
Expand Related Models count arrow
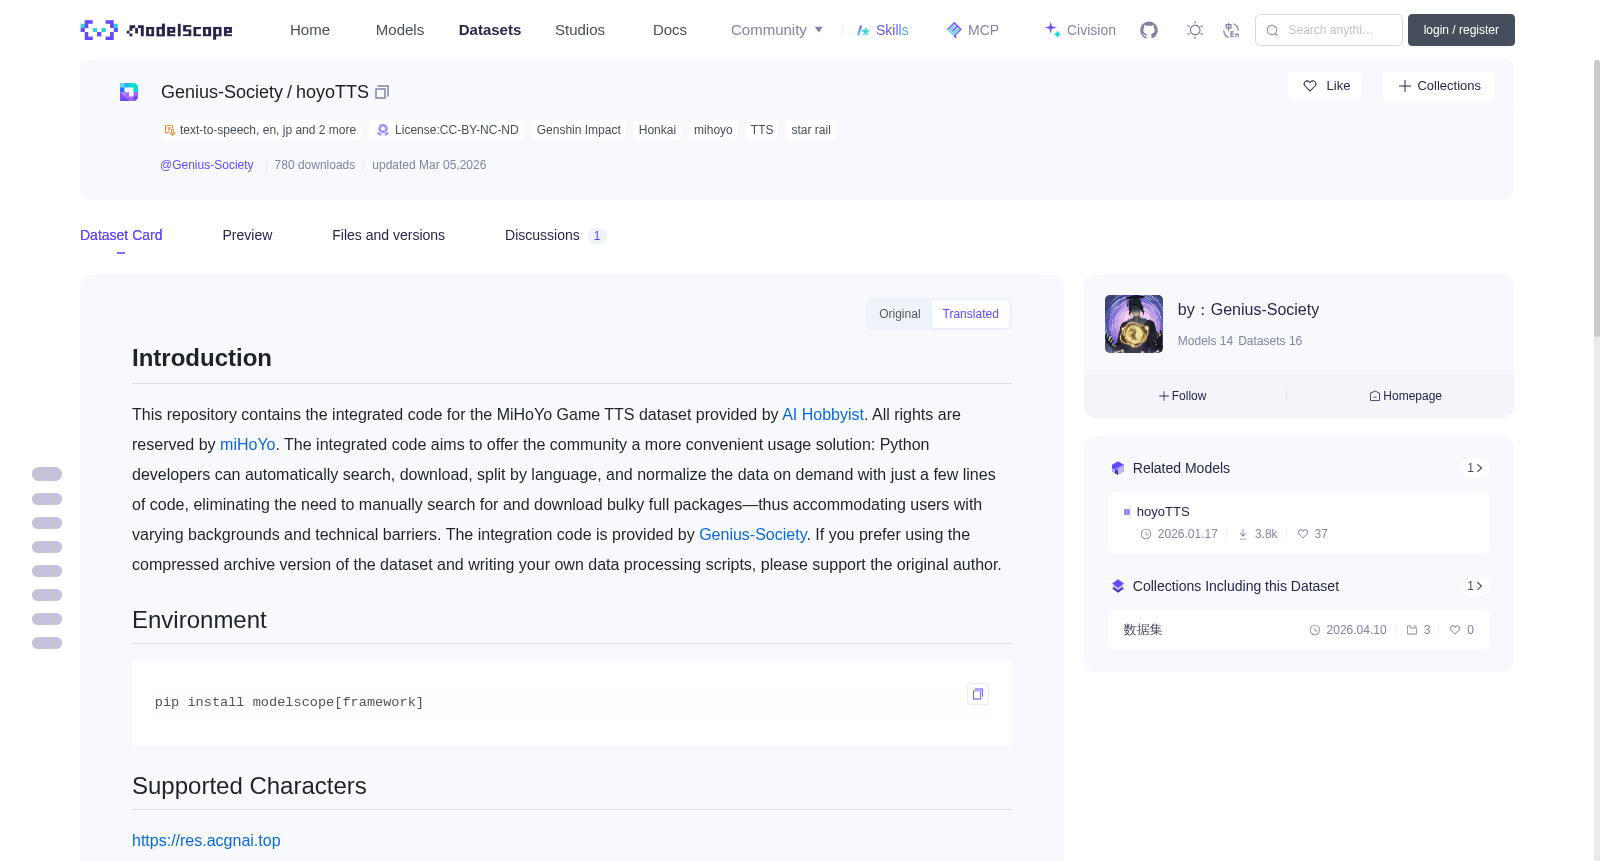1475,468
